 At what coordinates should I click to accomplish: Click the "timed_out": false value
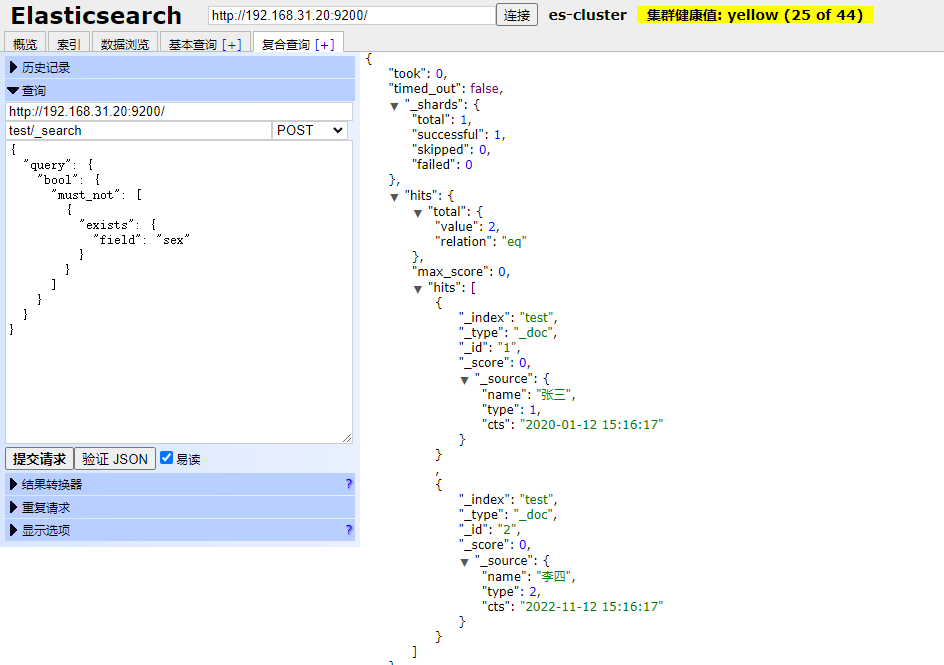coord(485,88)
